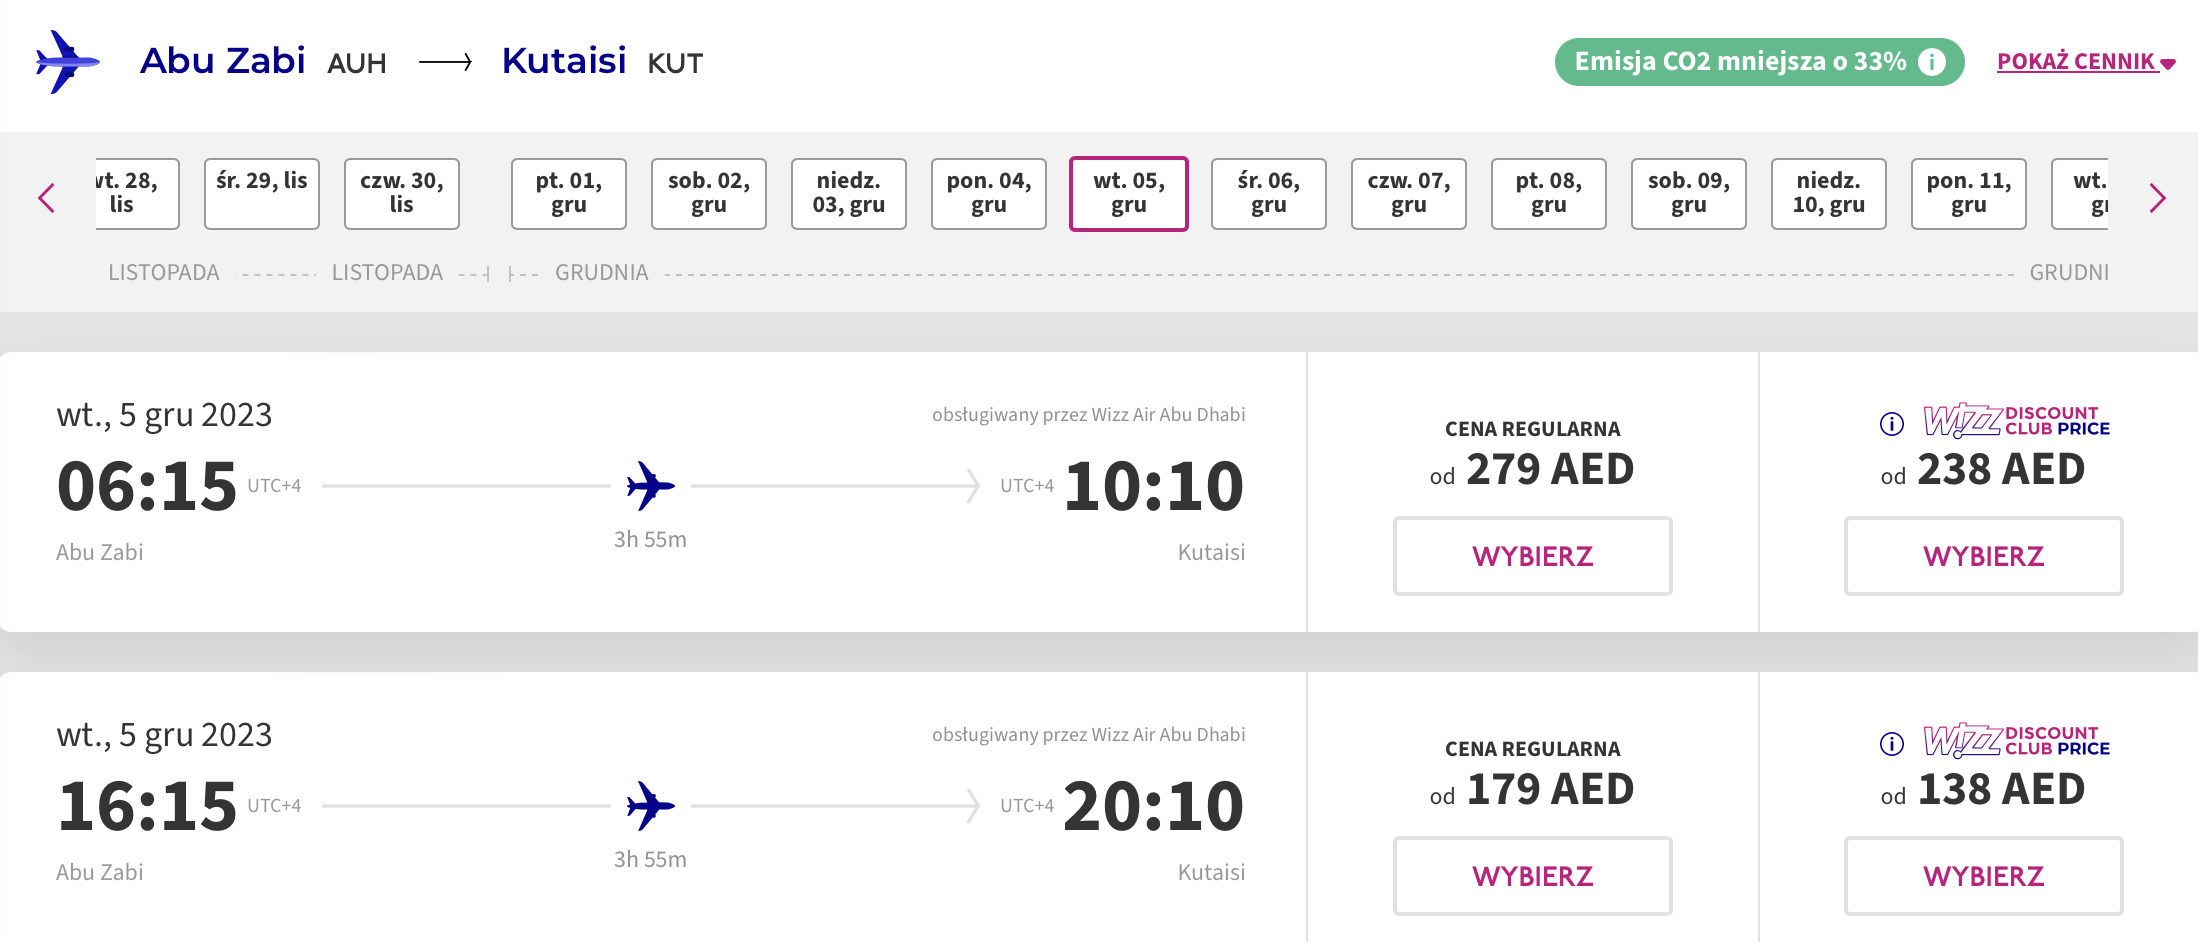The width and height of the screenshot is (2198, 942).
Task: Click the Emisja CO2 mniejsza o 33% badge
Action: click(1759, 62)
